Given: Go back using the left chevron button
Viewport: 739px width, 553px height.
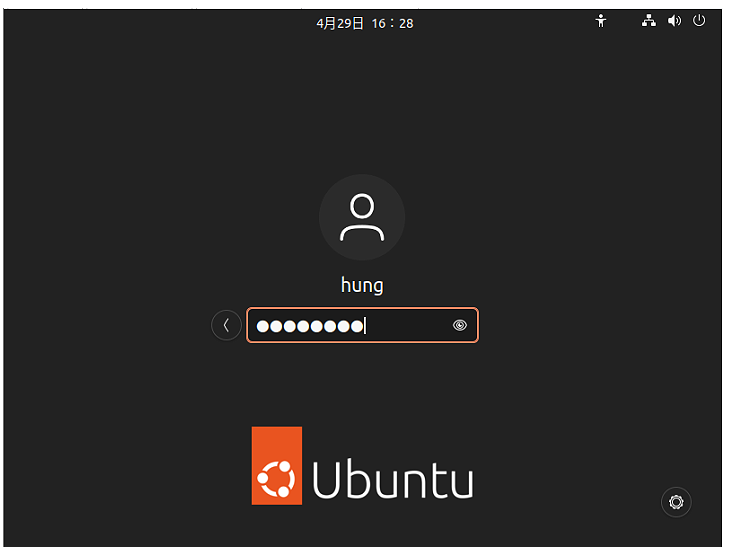Looking at the screenshot, I should tap(226, 325).
